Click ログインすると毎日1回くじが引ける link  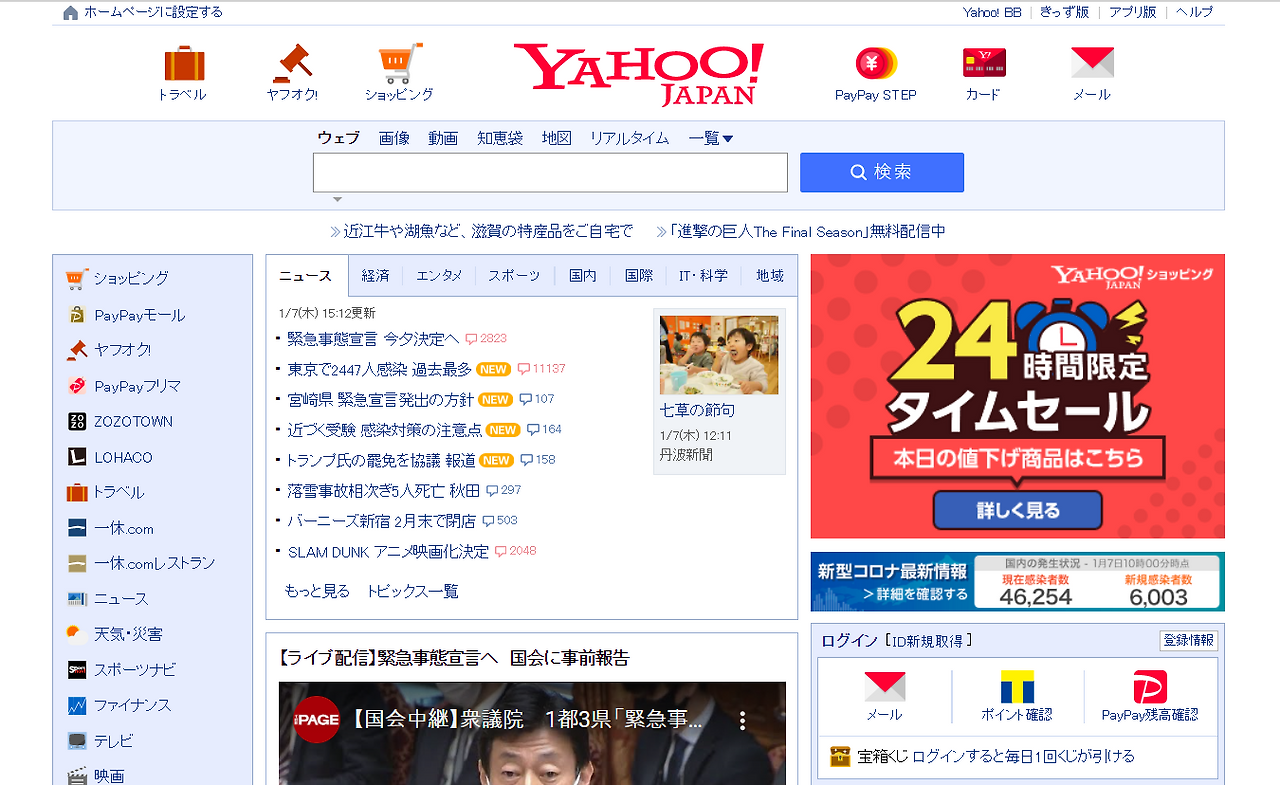pyautogui.click(x=1024, y=757)
